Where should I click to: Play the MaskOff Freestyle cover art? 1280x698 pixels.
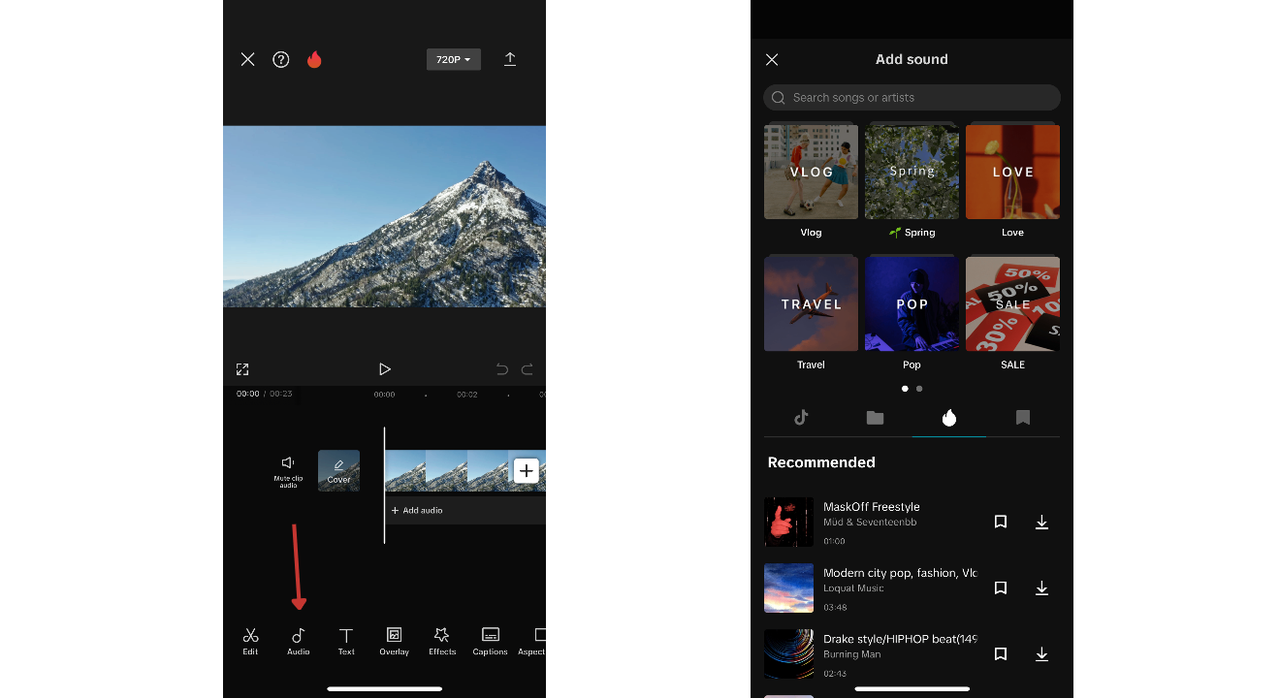pyautogui.click(x=789, y=522)
